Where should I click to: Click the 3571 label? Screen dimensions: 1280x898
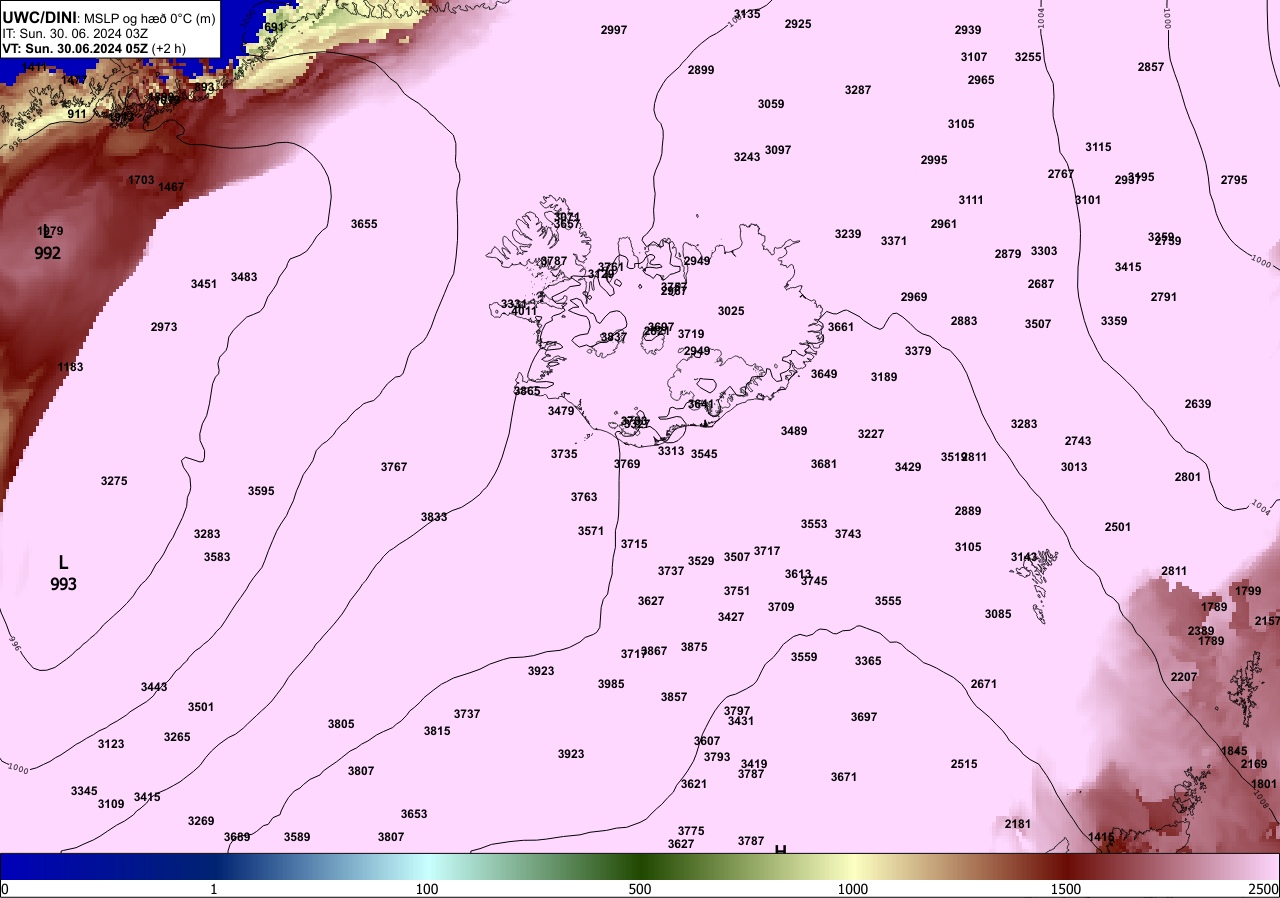[591, 531]
